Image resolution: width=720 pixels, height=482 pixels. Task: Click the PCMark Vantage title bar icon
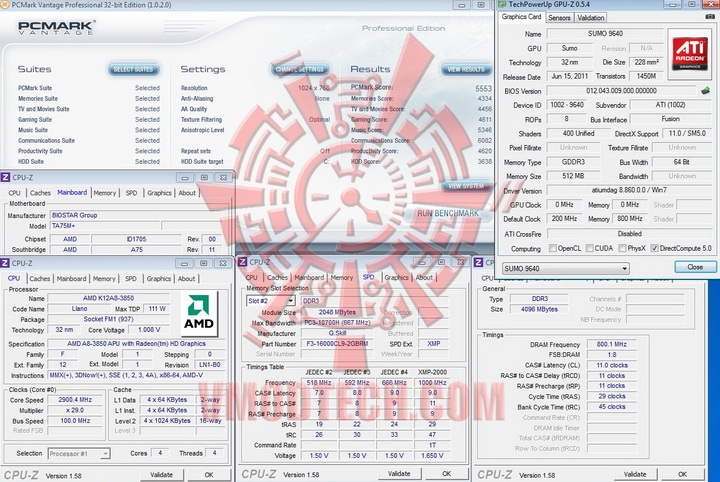pyautogui.click(x=6, y=5)
